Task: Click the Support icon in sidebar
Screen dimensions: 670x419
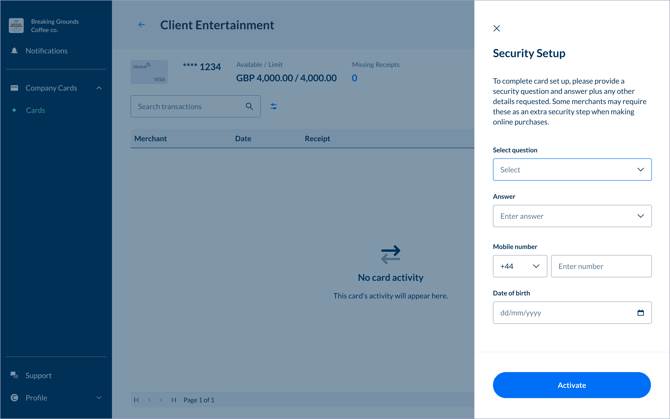Action: [x=14, y=375]
